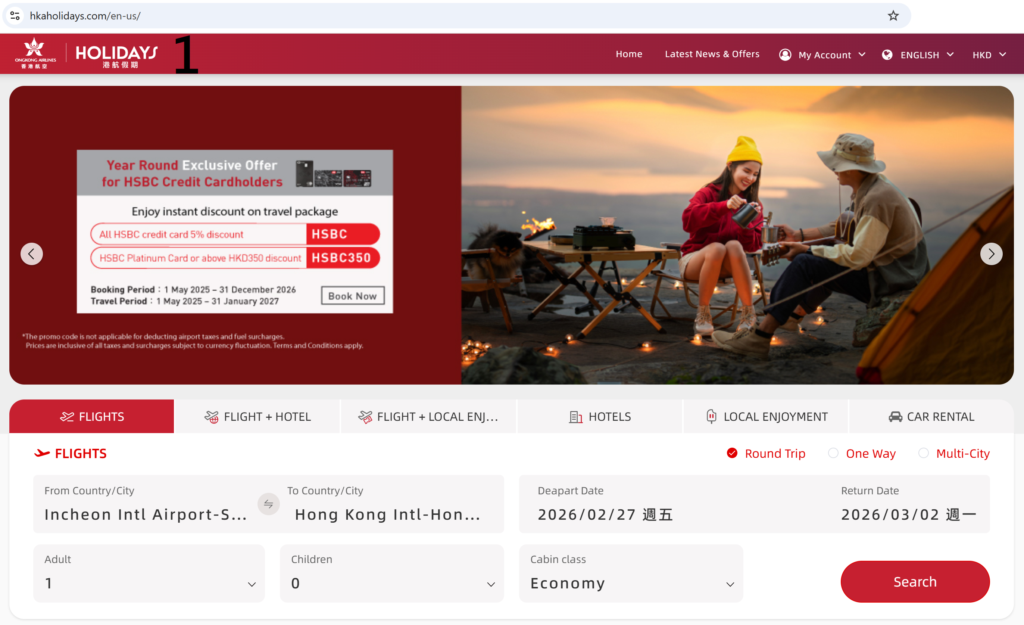Switch to the Flight + Hotel tab

click(257, 417)
